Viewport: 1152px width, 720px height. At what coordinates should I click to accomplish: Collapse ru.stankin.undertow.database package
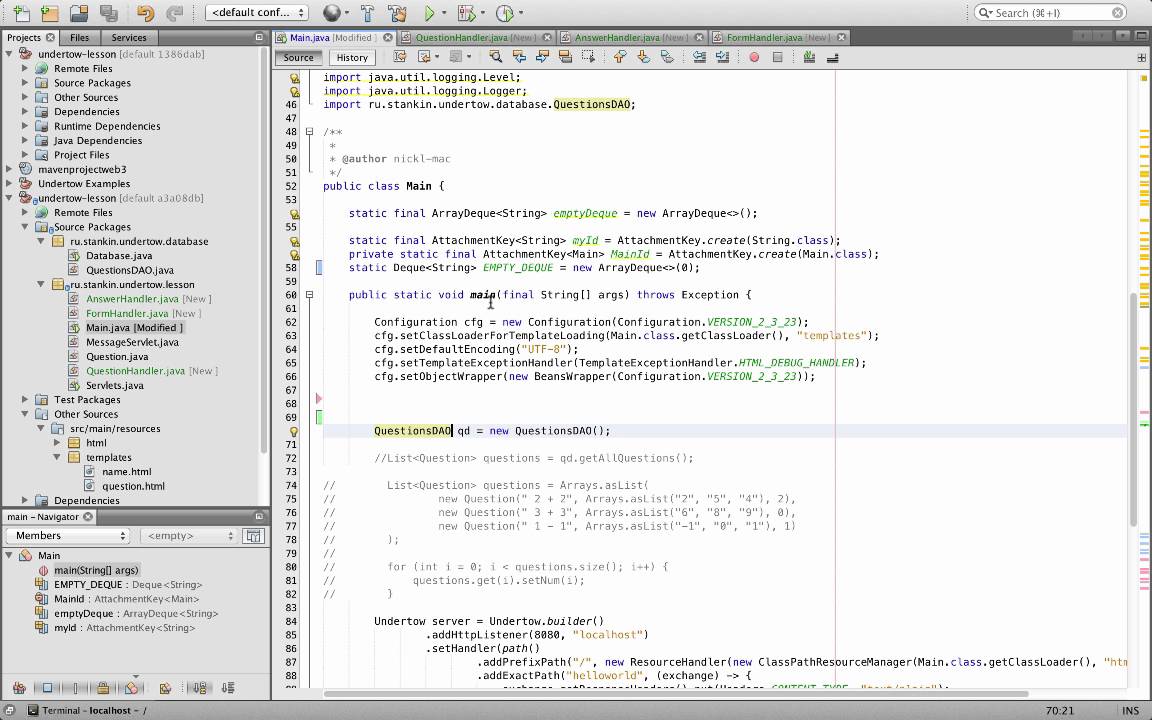click(x=41, y=241)
